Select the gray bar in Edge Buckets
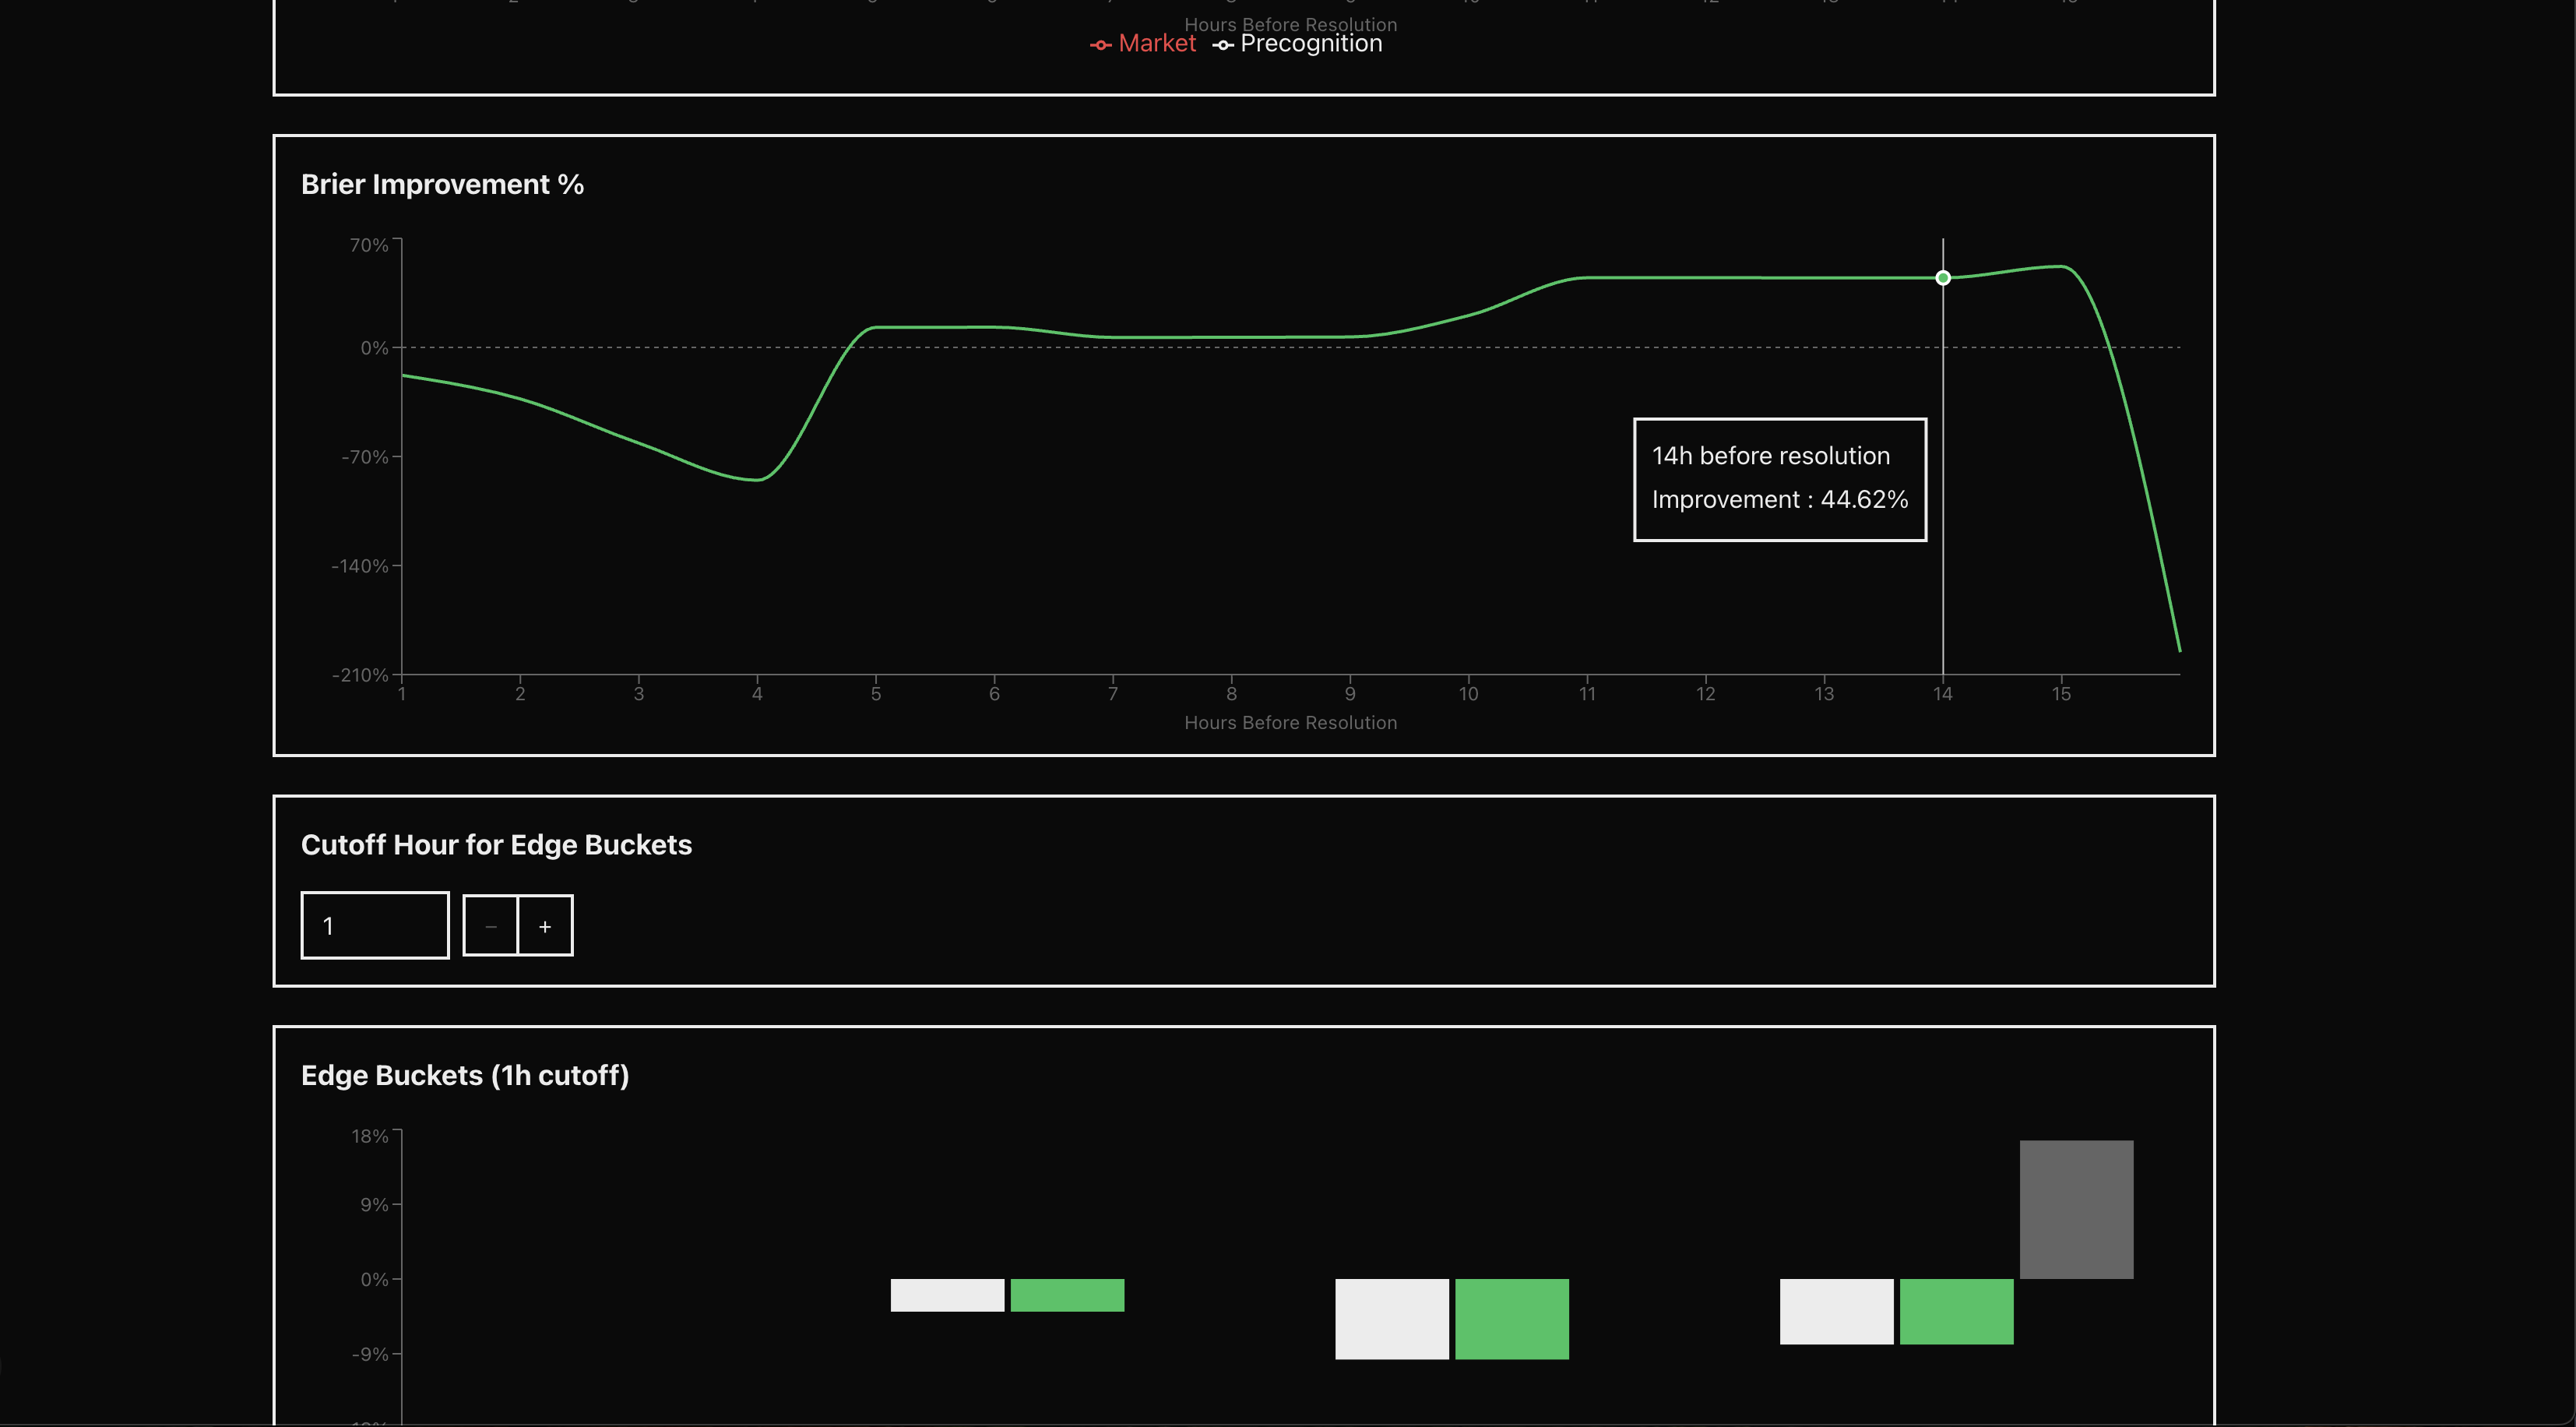Viewport: 2576px width, 1427px height. (x=2076, y=1209)
